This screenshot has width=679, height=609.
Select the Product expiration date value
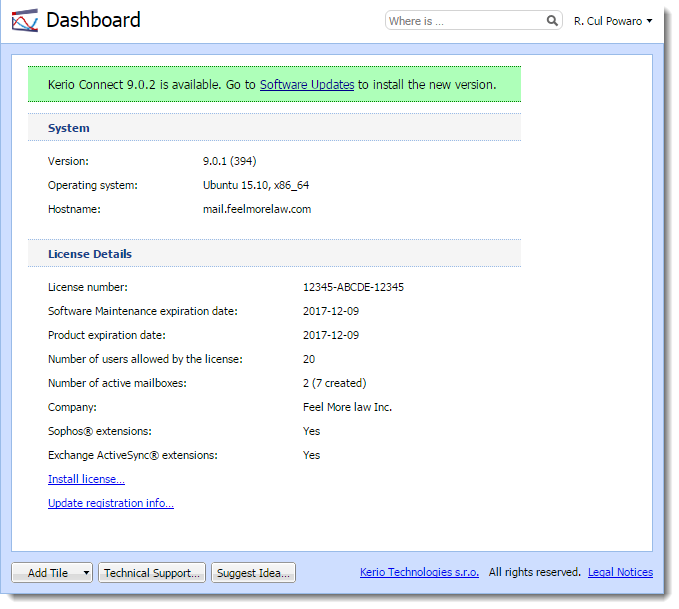pos(331,335)
